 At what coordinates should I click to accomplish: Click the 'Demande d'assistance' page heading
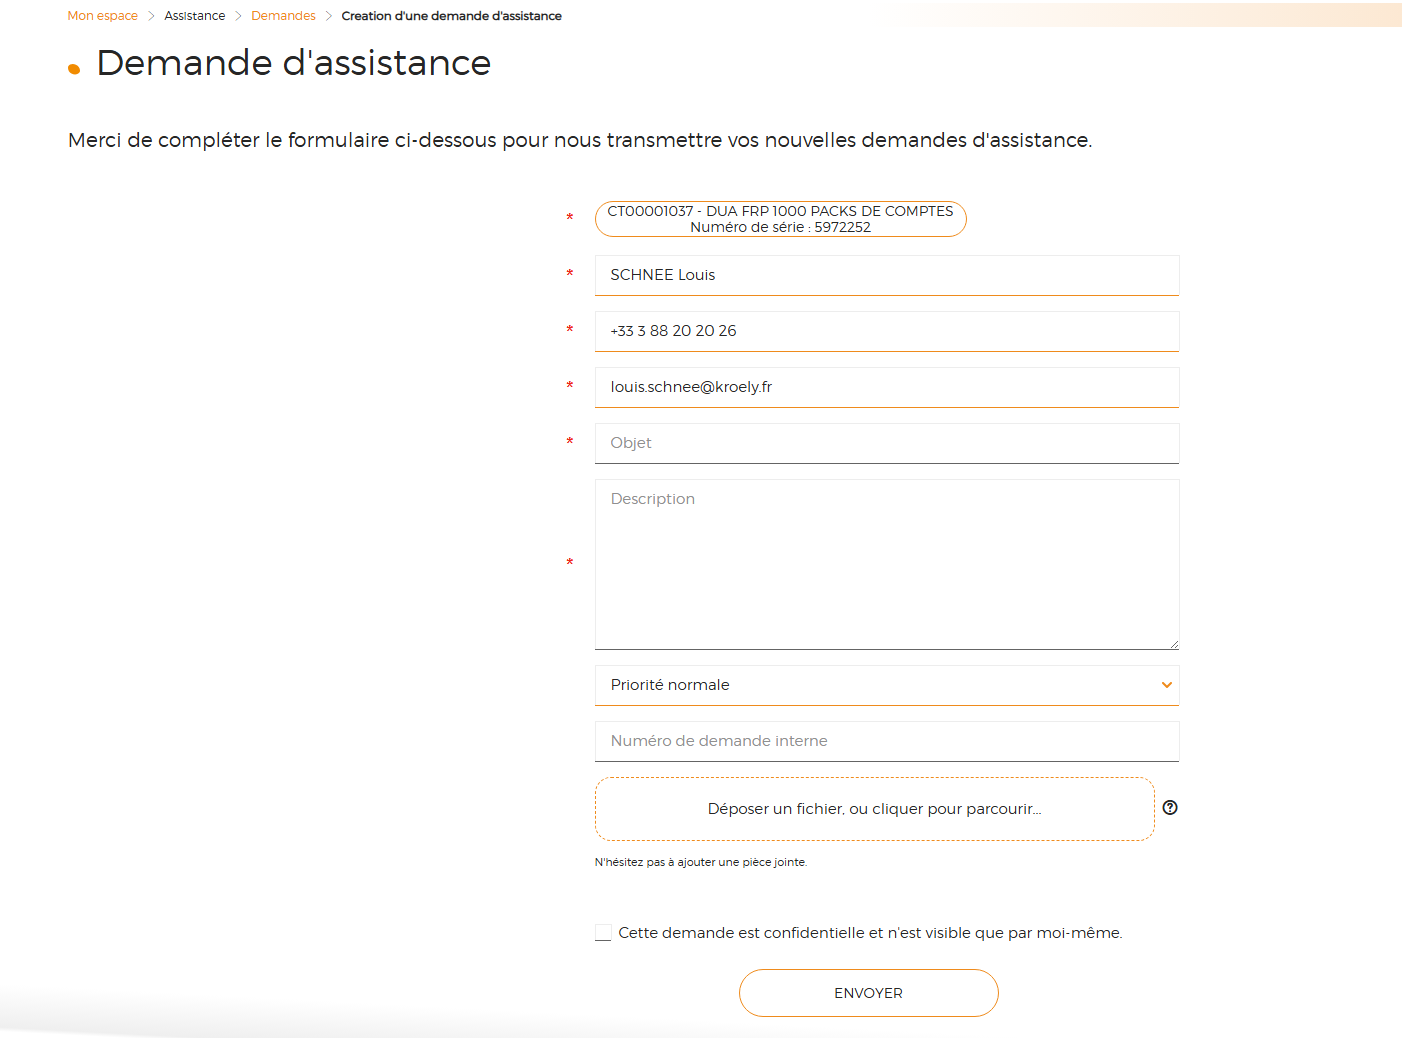coord(293,63)
